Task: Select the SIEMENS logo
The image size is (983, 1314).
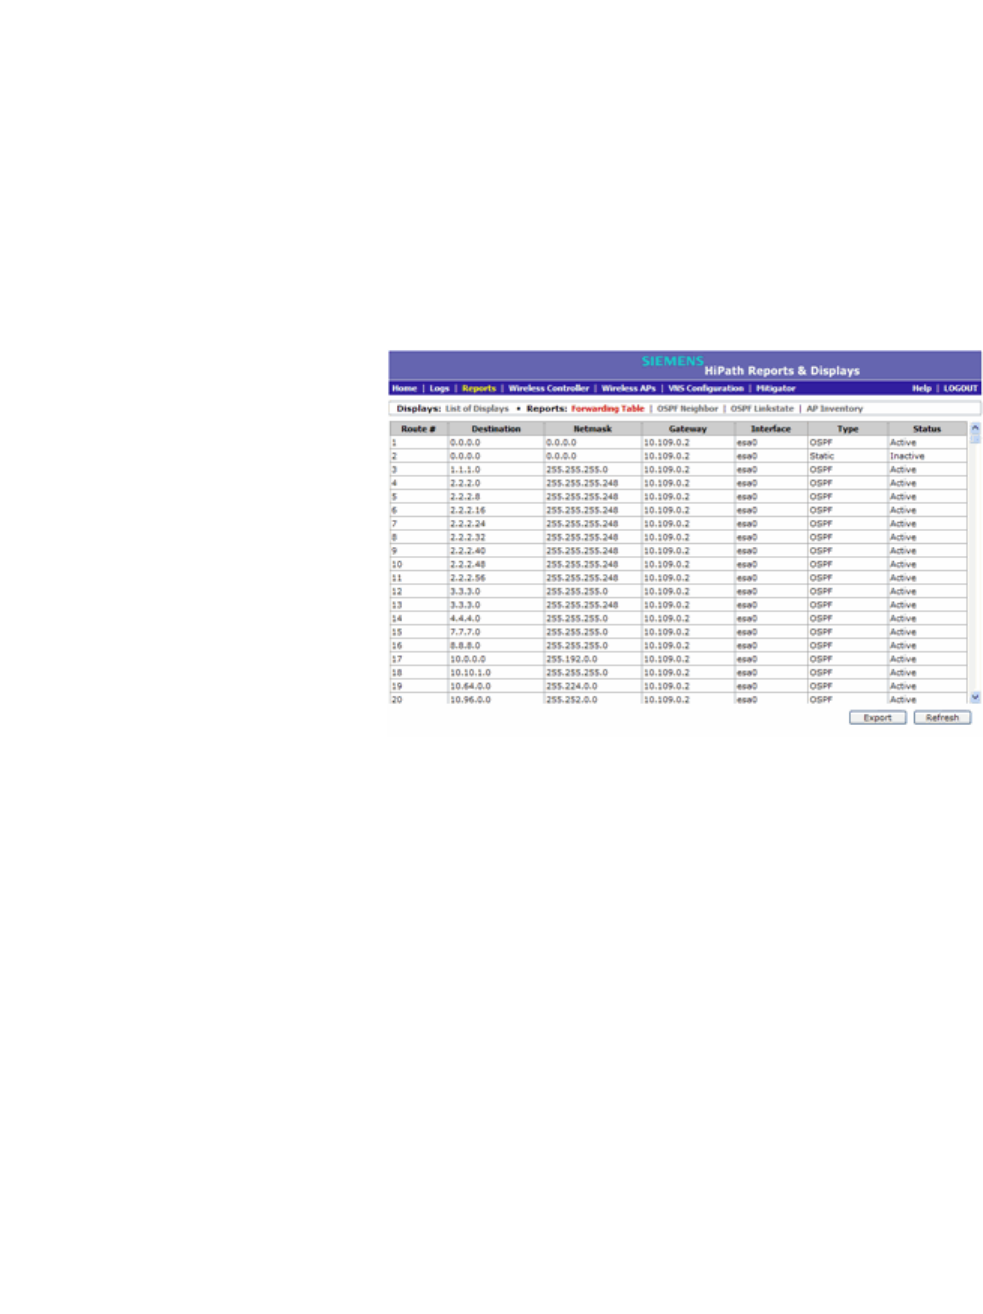Action: point(673,361)
